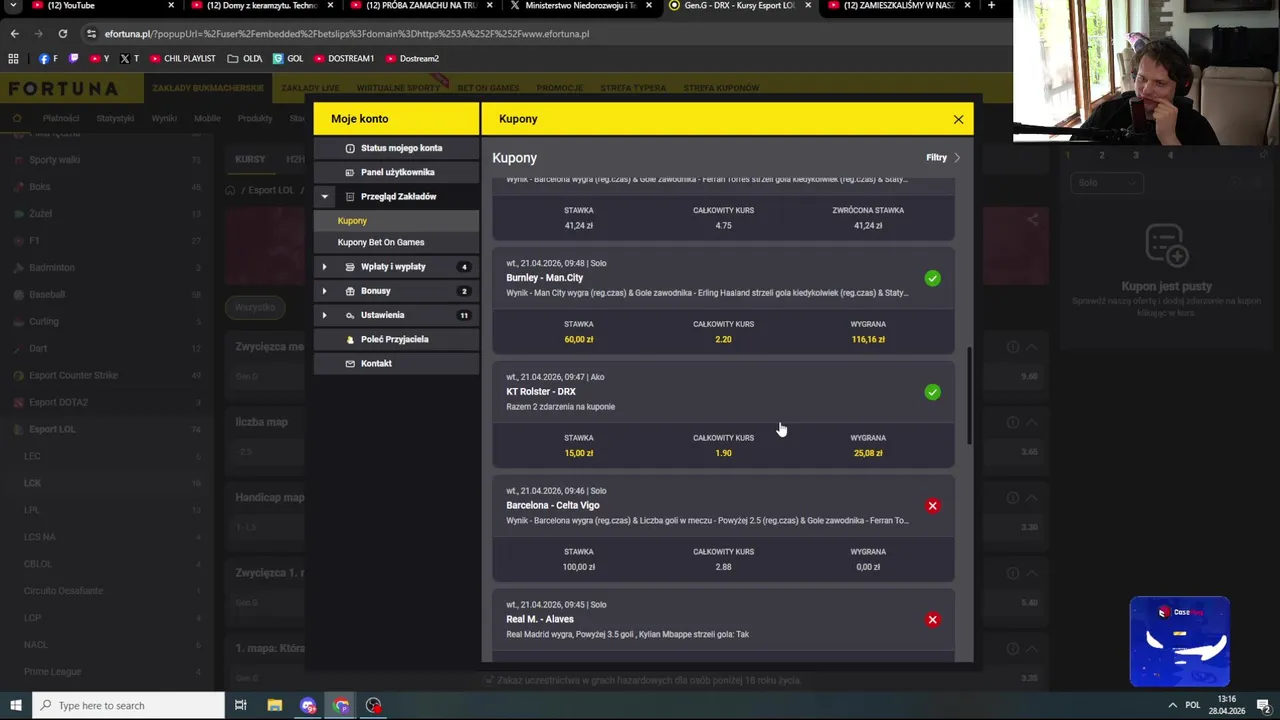
Task: Open the Barcelona - Celta Vigo coupon
Action: click(723, 529)
